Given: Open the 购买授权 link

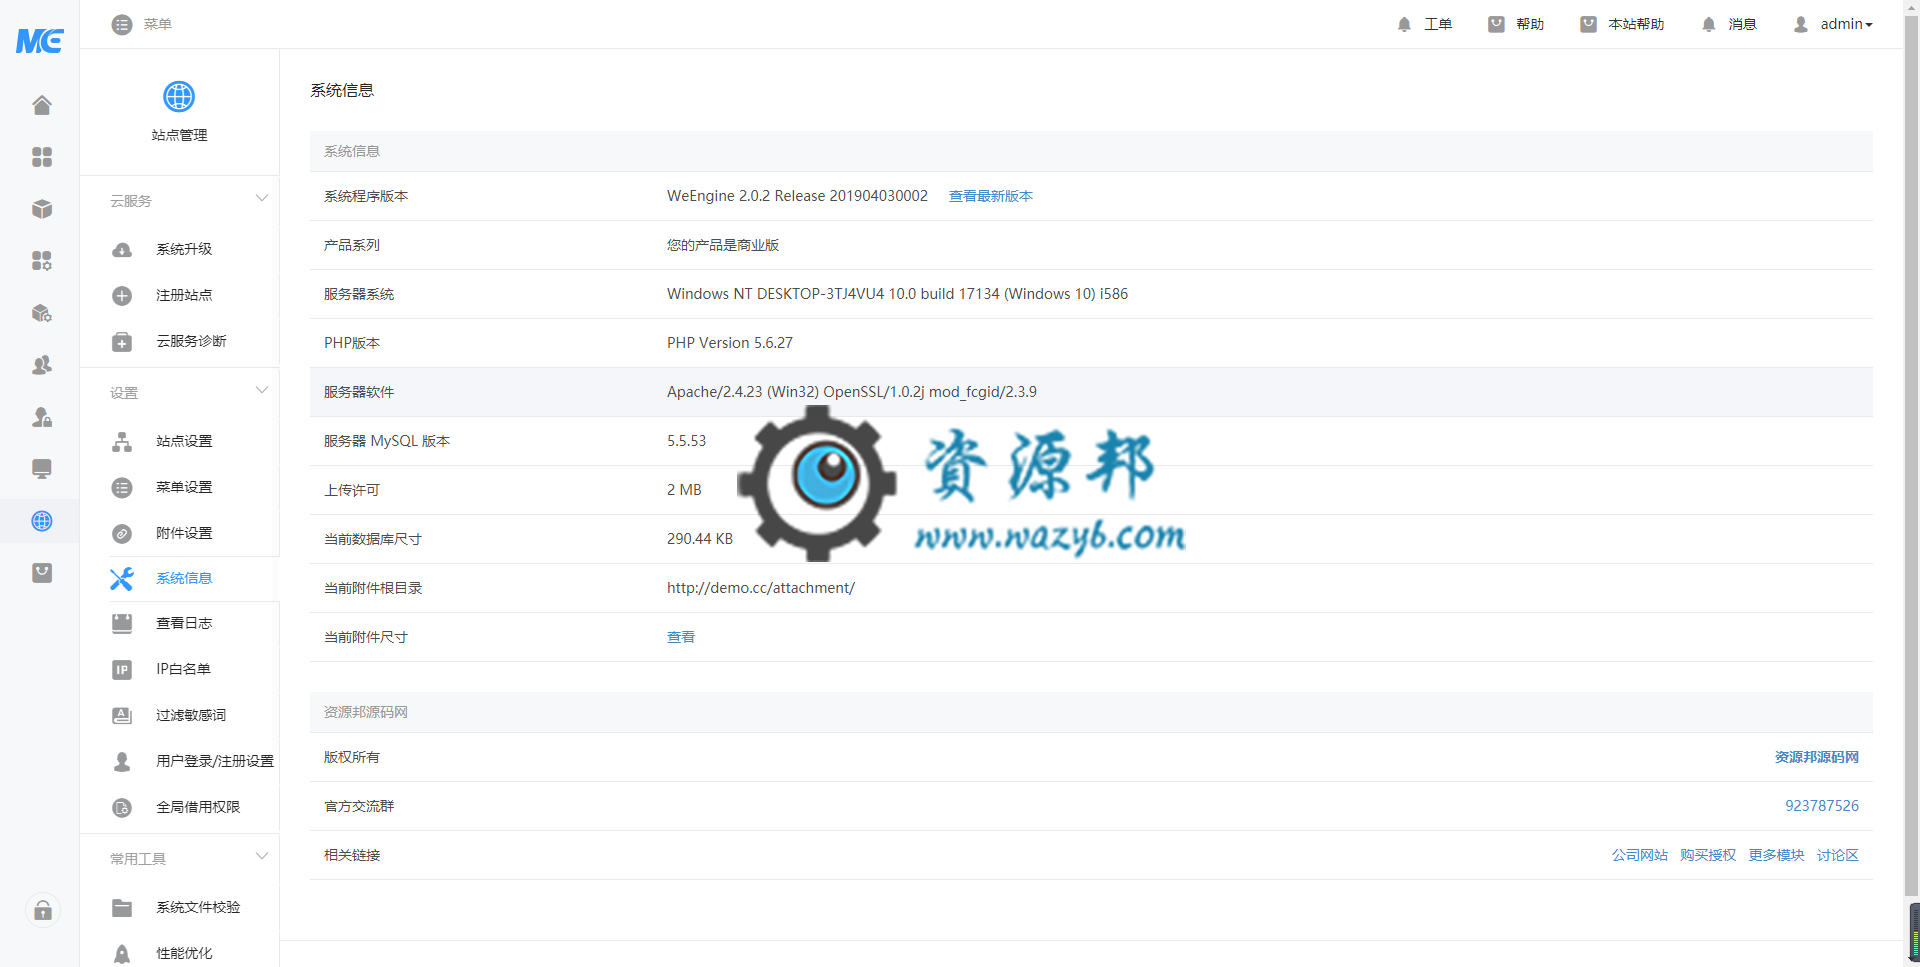Looking at the screenshot, I should pyautogui.click(x=1708, y=855).
